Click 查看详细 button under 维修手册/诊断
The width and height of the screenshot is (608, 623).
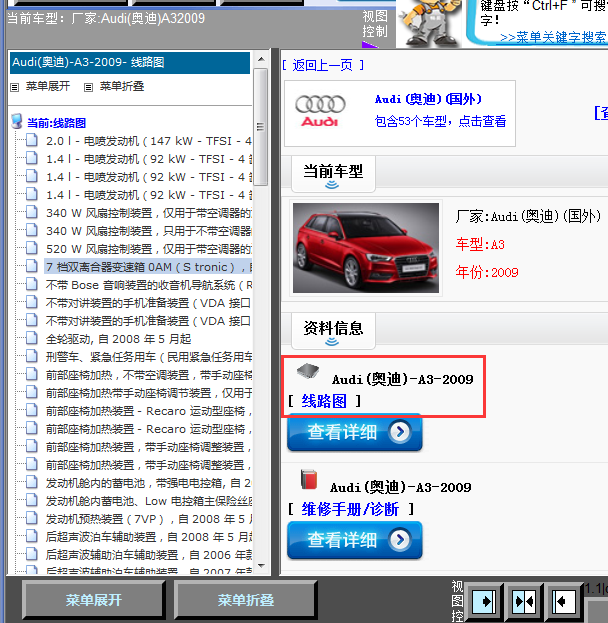[x=354, y=540]
